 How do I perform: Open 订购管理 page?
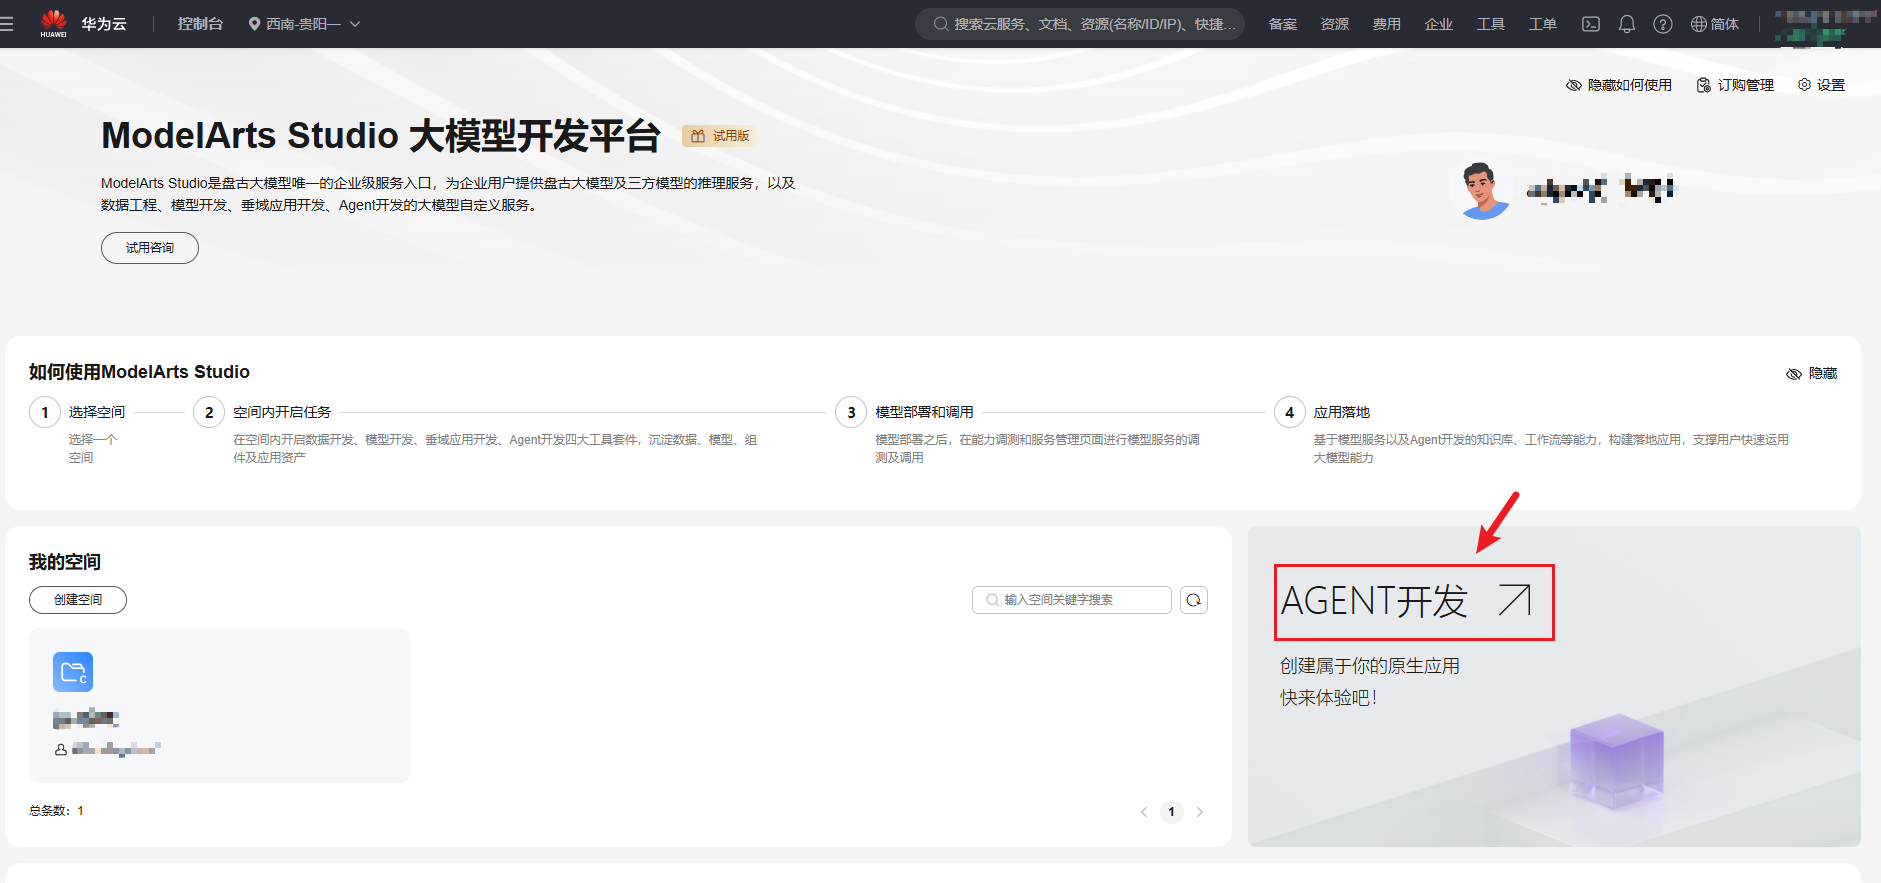[x=1735, y=85]
